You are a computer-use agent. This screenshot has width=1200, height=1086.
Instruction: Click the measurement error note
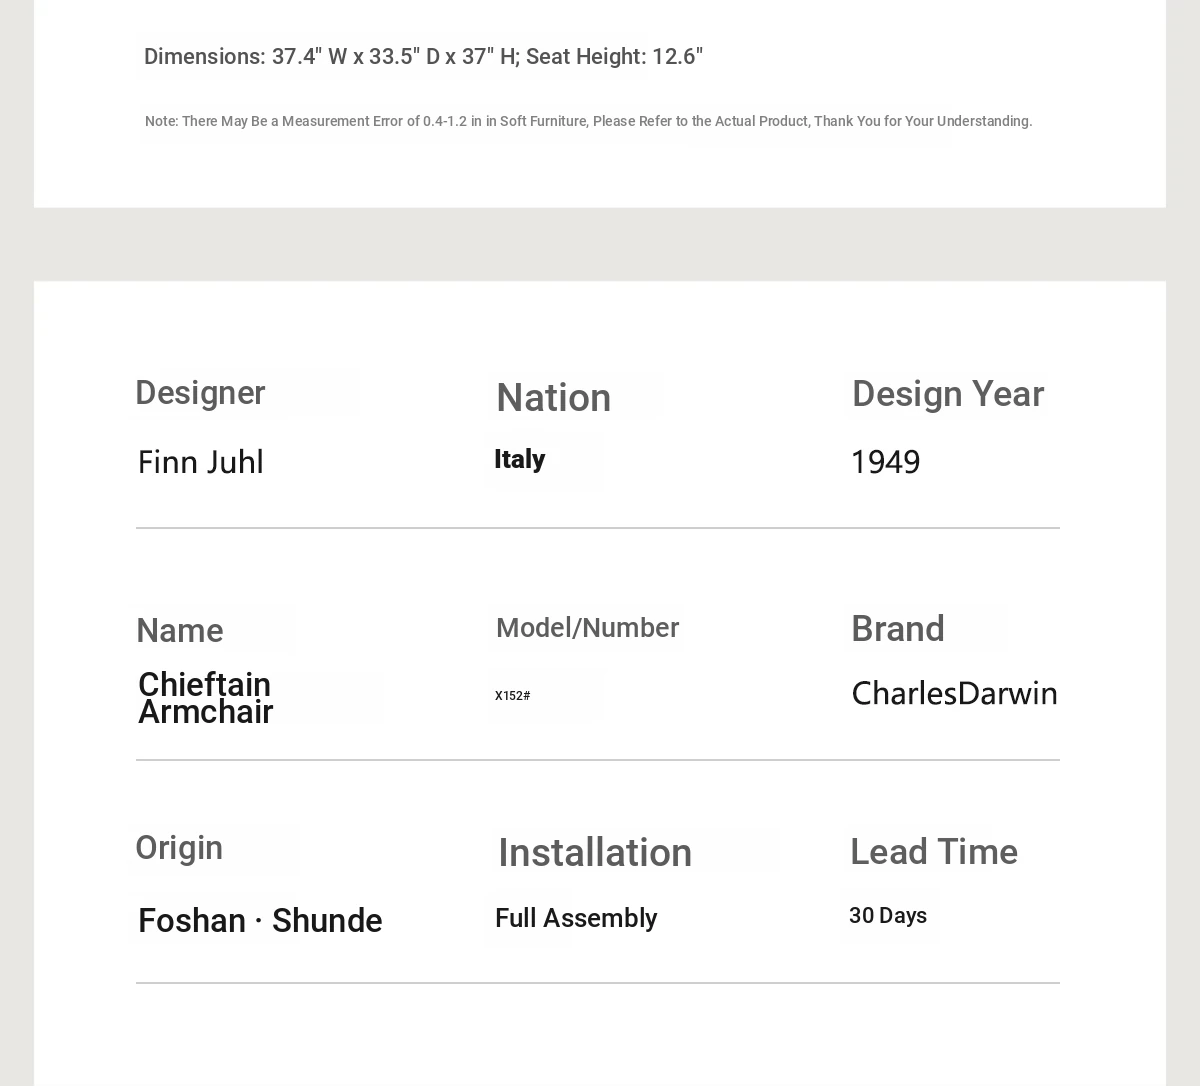click(x=588, y=121)
